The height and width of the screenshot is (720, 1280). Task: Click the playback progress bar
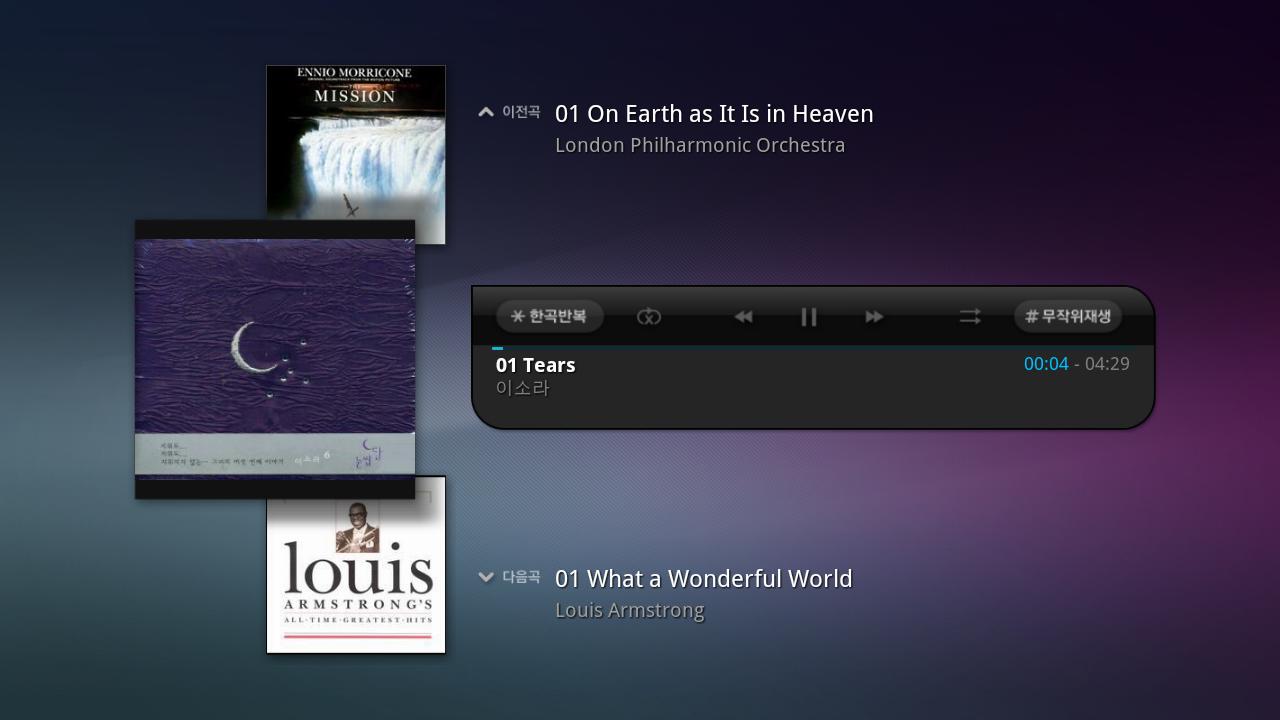click(812, 348)
